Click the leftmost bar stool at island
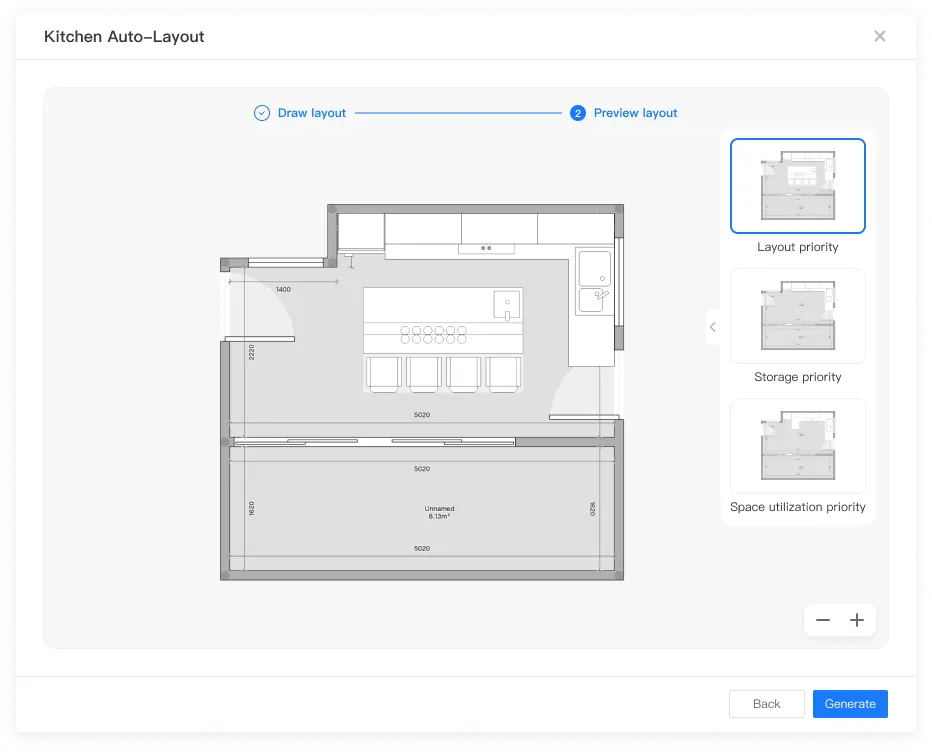This screenshot has width=932, height=752. tap(384, 373)
